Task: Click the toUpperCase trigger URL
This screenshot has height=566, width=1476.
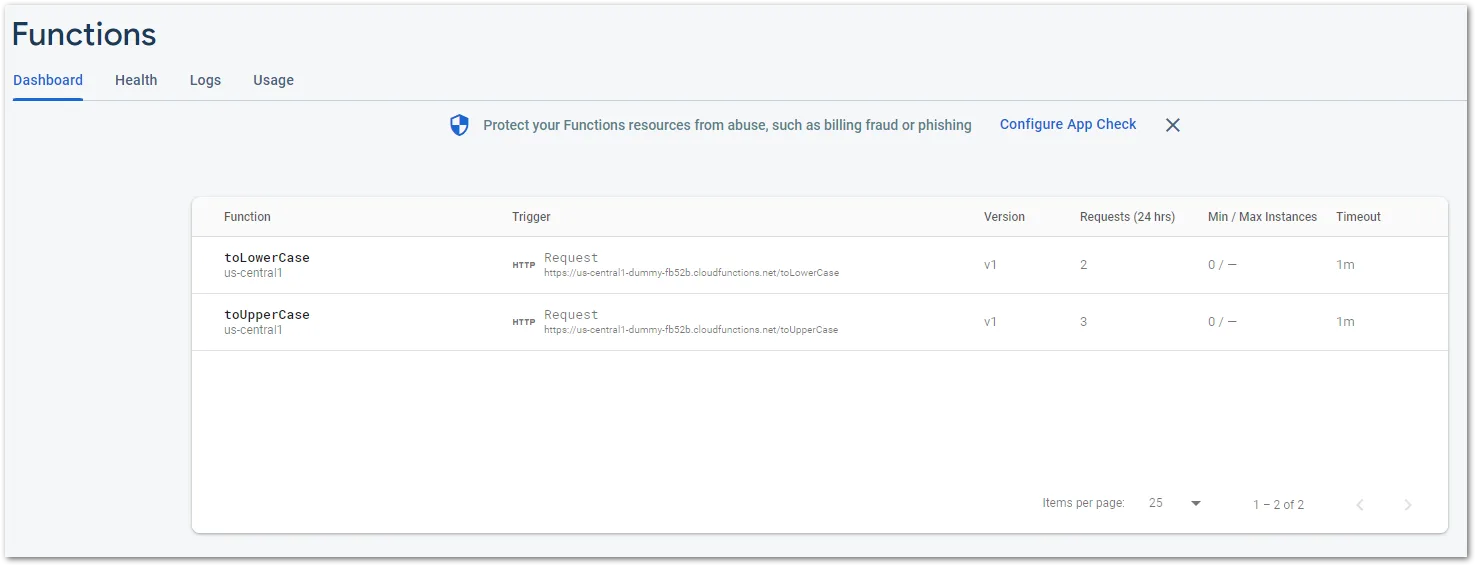Action: point(691,329)
